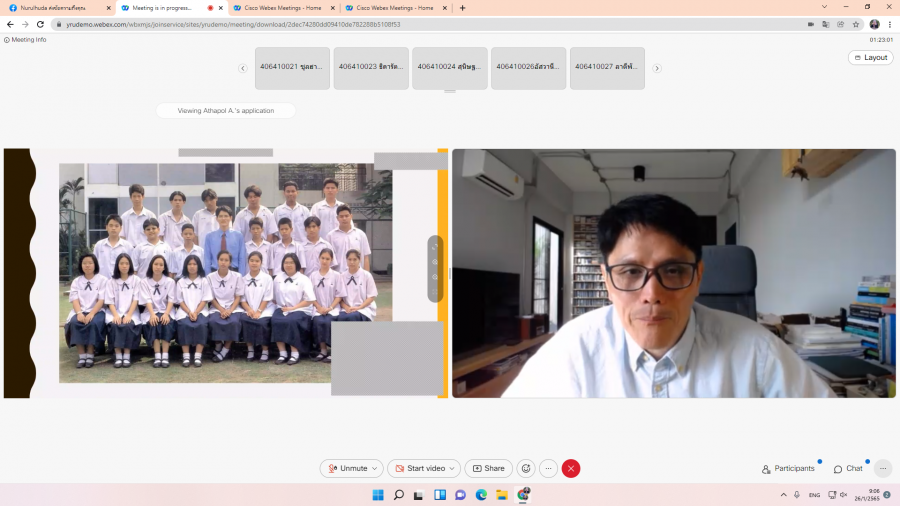
Task: Open more options in the meeting controls
Action: [x=549, y=468]
